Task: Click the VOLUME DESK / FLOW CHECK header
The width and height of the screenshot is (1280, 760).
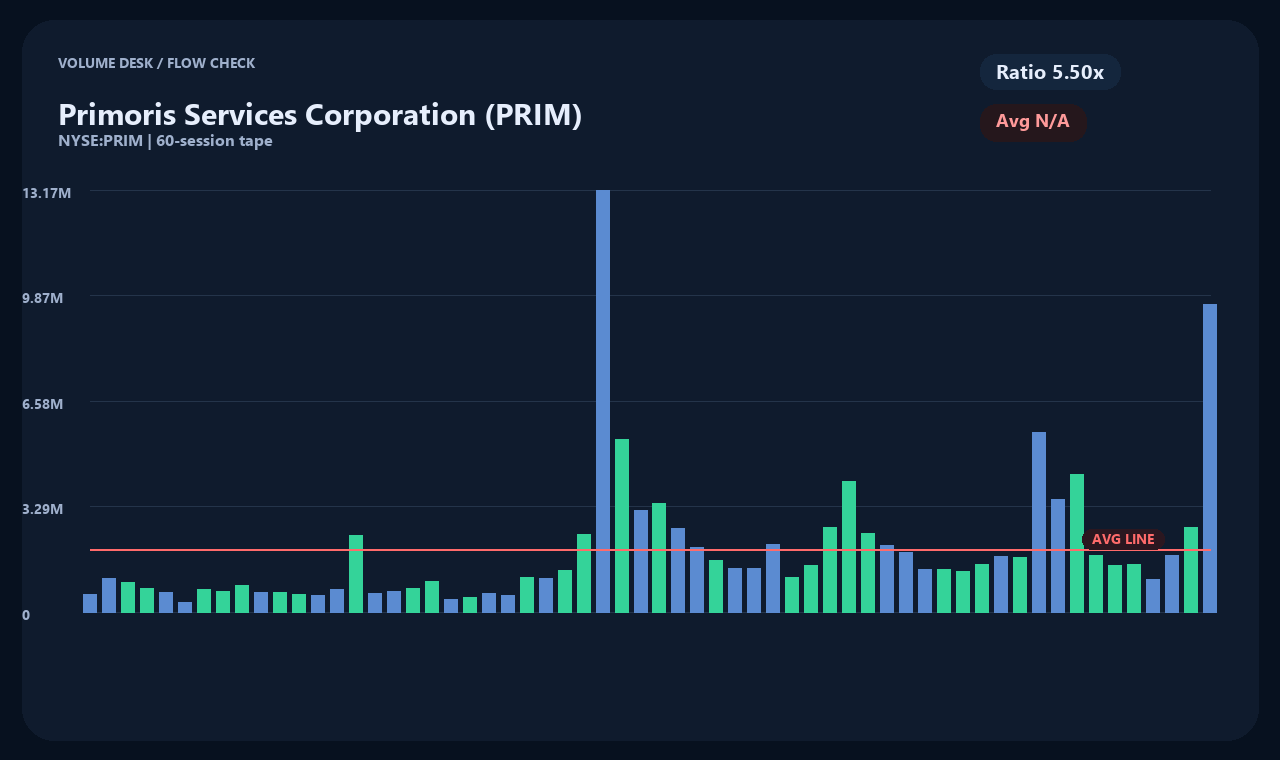Action: click(156, 63)
